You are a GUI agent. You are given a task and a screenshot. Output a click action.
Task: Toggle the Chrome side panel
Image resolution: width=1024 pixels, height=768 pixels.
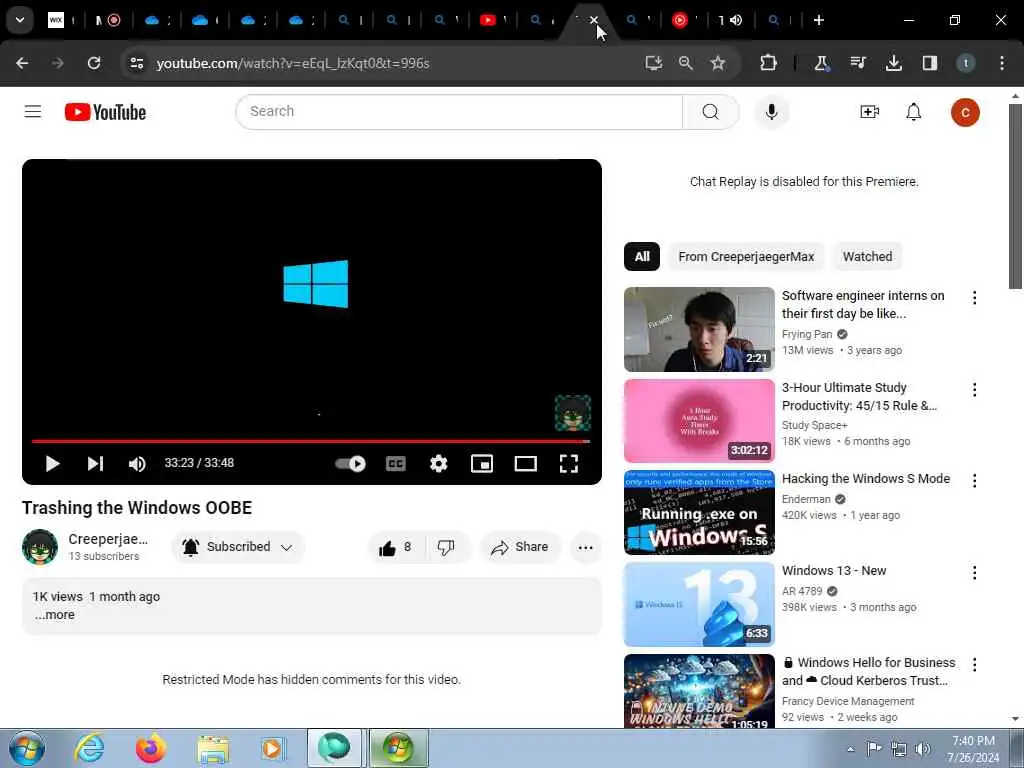point(929,63)
